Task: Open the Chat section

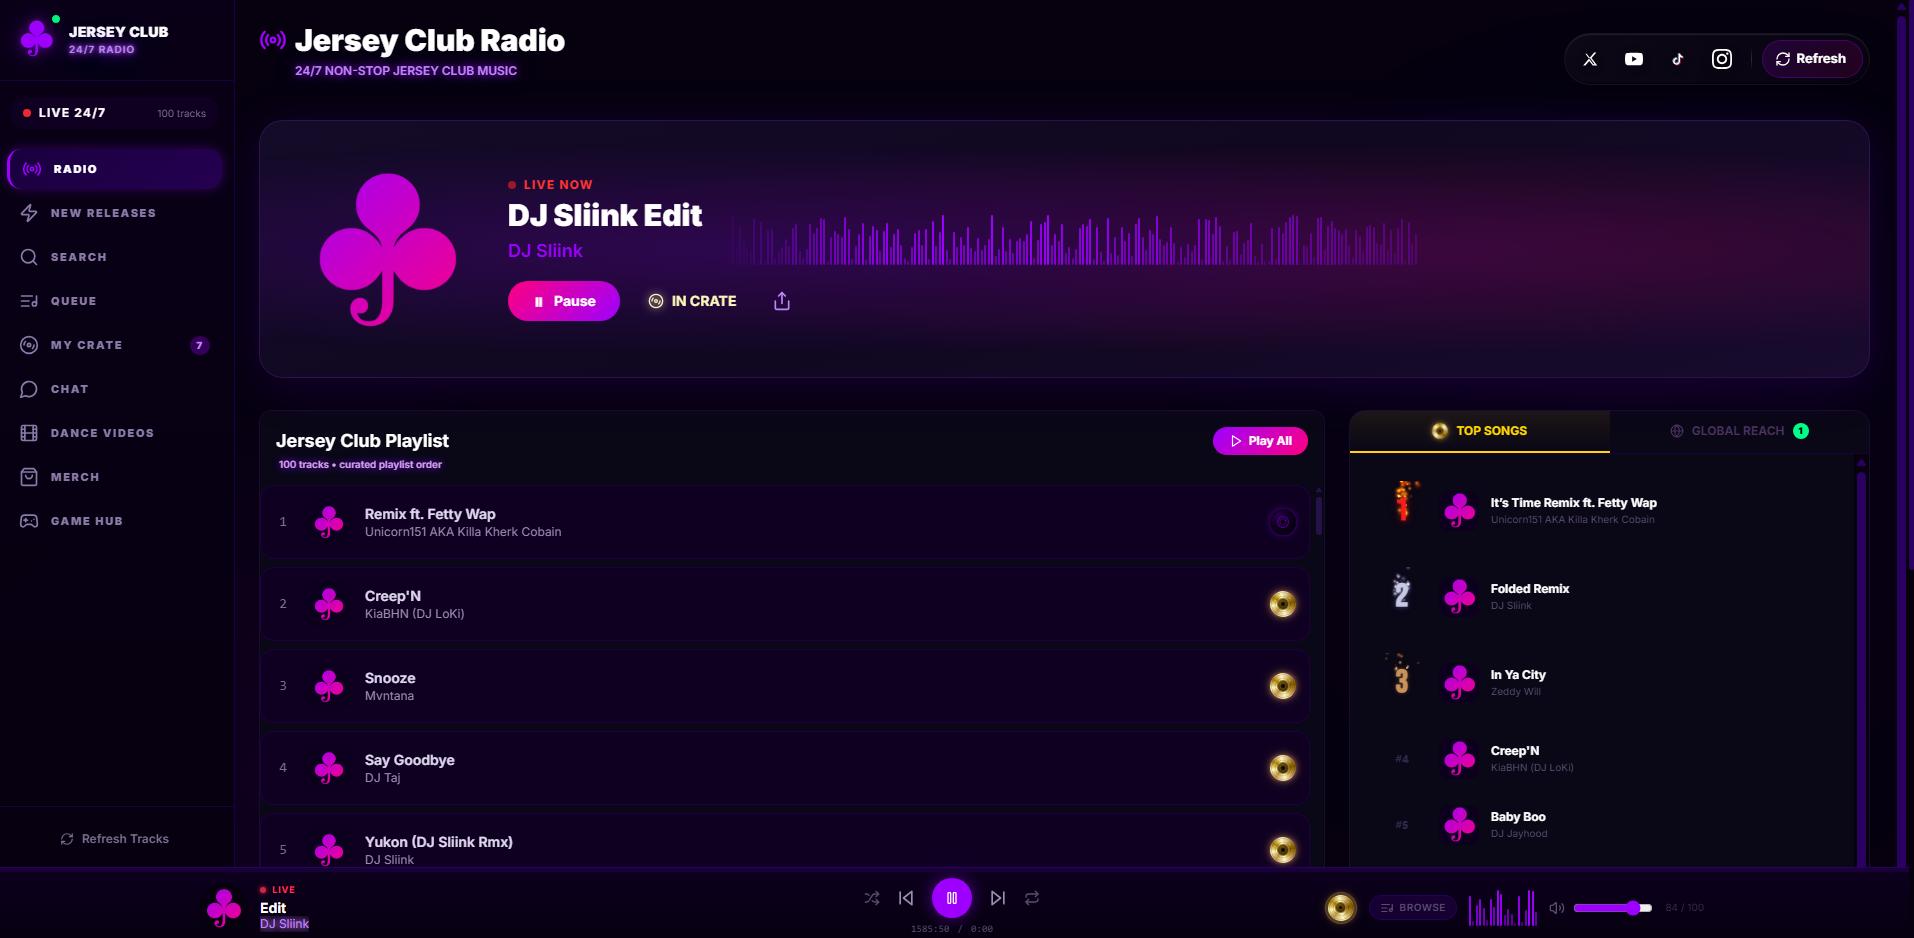Action: [68, 389]
